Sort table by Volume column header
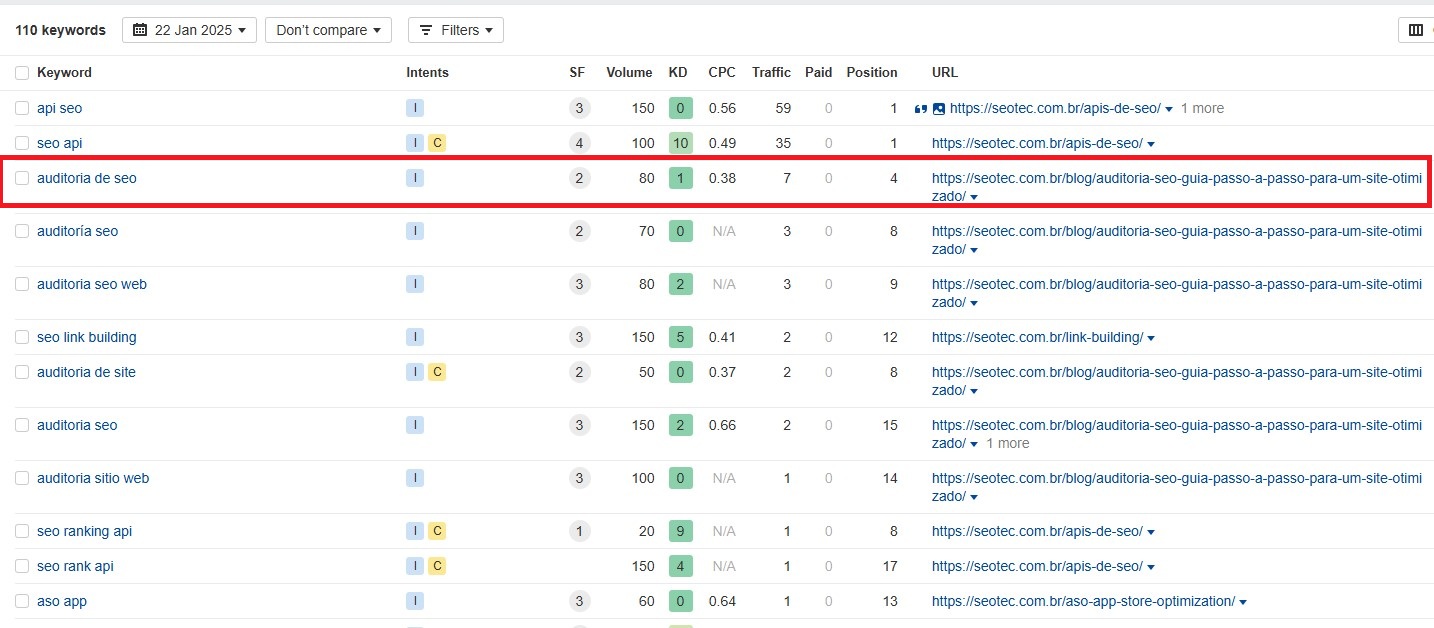This screenshot has height=628, width=1434. pos(629,72)
